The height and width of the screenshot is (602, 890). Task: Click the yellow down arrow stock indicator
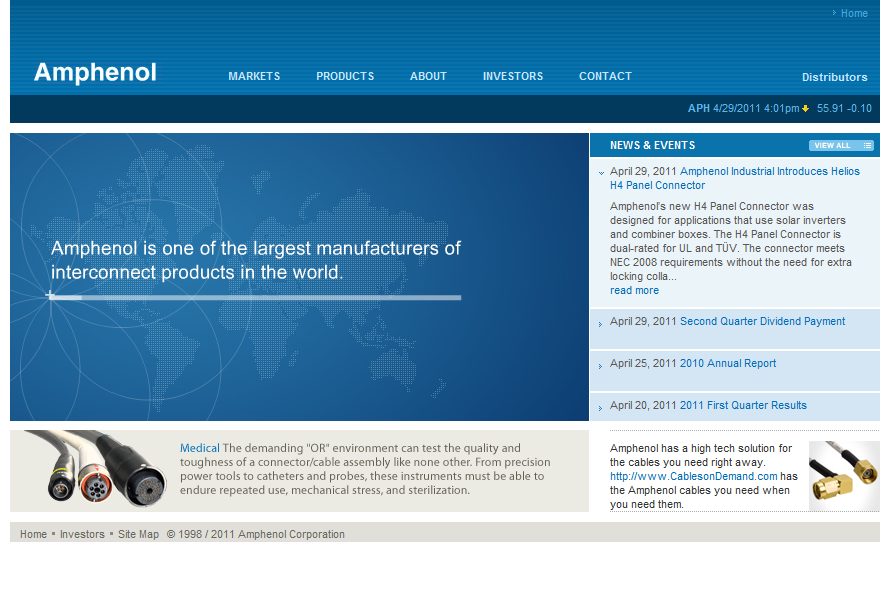(x=805, y=108)
